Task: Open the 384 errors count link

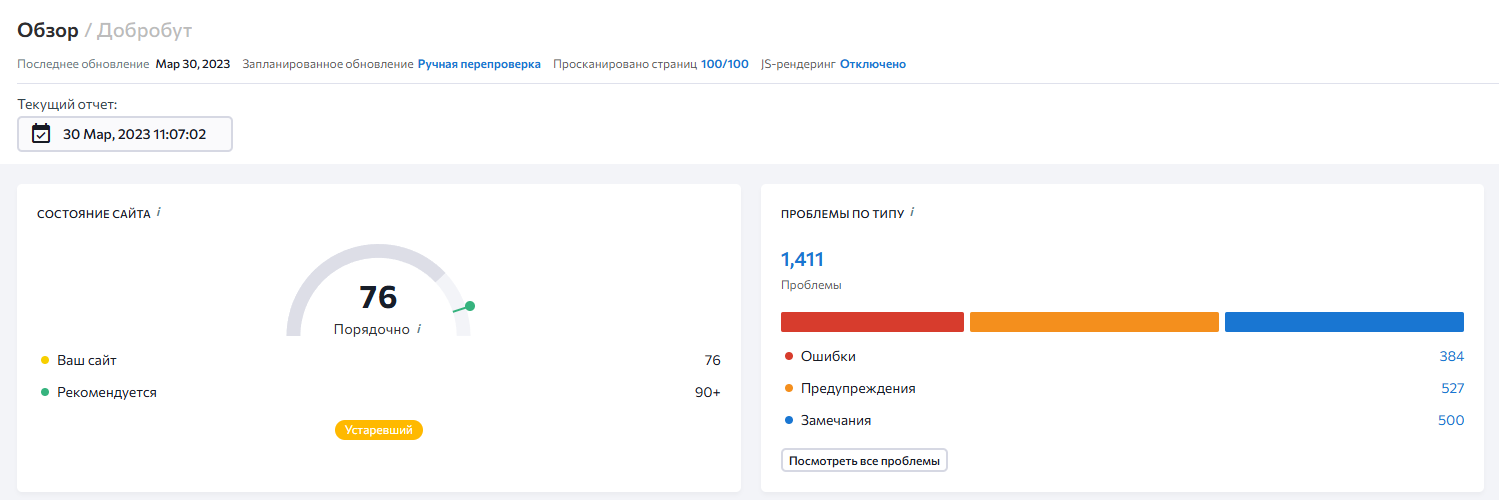Action: pos(1451,357)
